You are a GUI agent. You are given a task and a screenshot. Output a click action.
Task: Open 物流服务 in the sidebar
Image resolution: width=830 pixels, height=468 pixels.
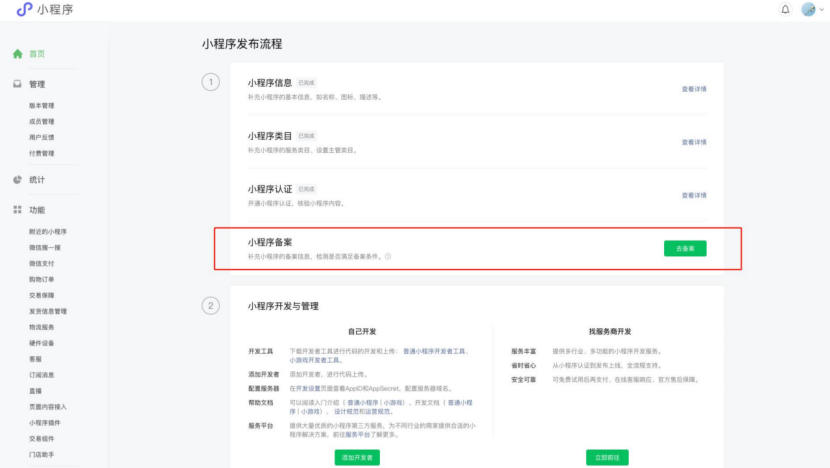tap(42, 327)
